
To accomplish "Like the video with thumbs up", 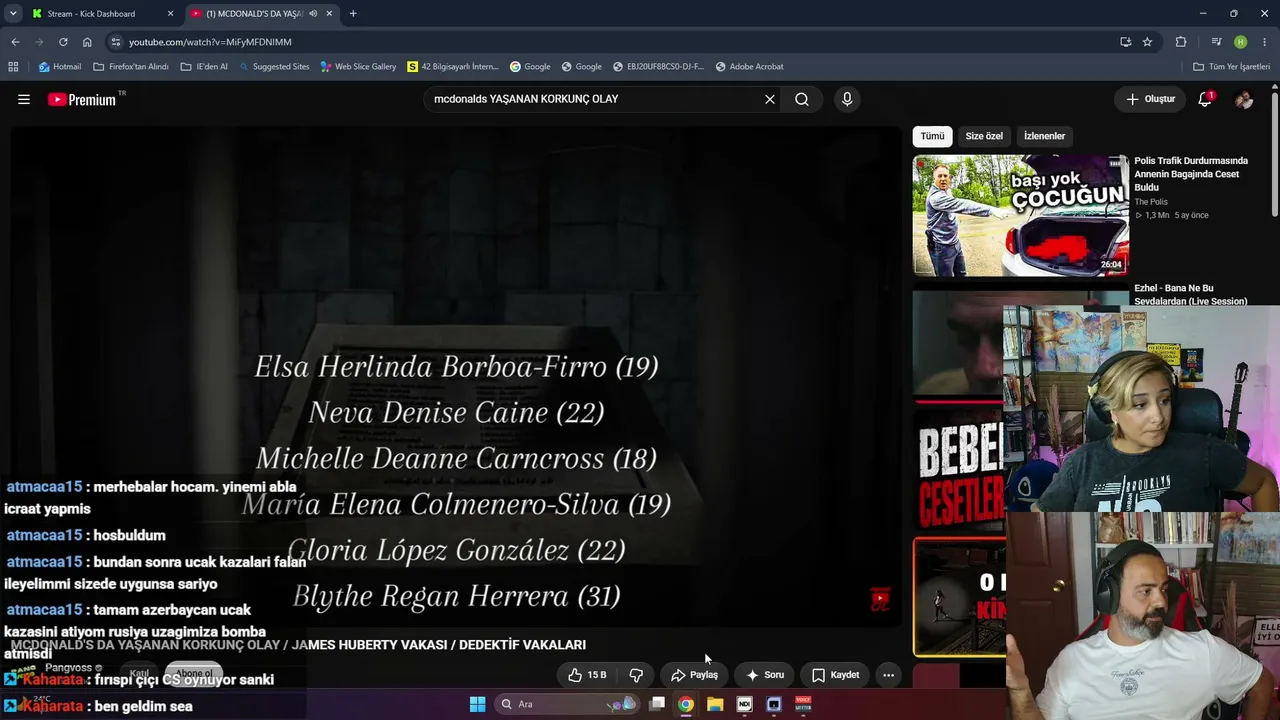I will pos(587,675).
